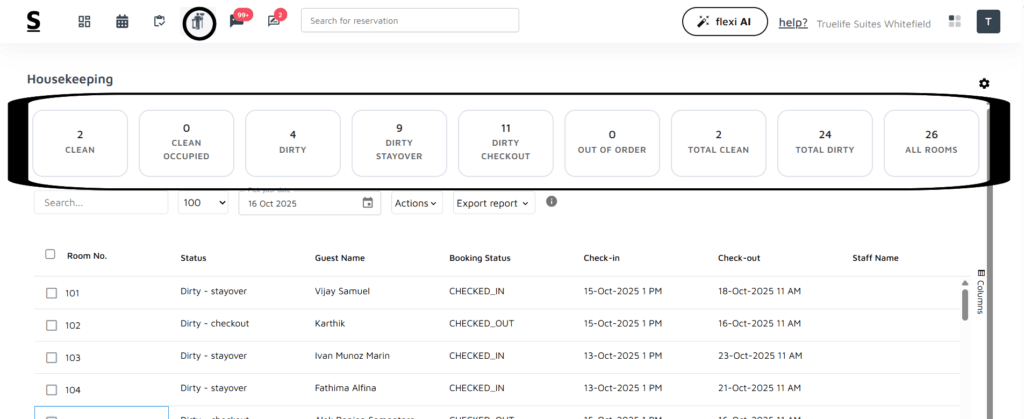Click the help? link
1024x419 pixels.
click(793, 22)
